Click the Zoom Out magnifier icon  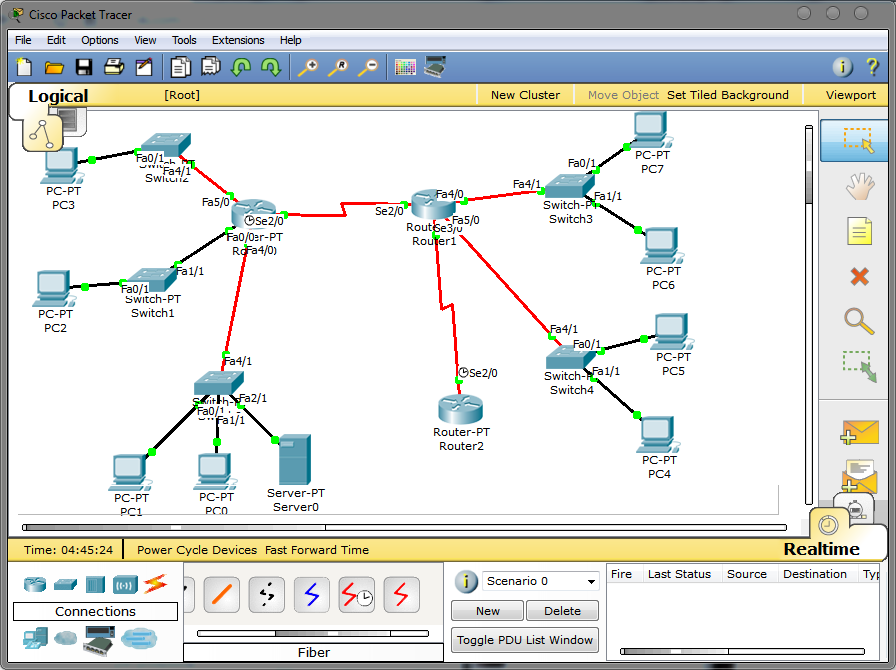(367, 67)
